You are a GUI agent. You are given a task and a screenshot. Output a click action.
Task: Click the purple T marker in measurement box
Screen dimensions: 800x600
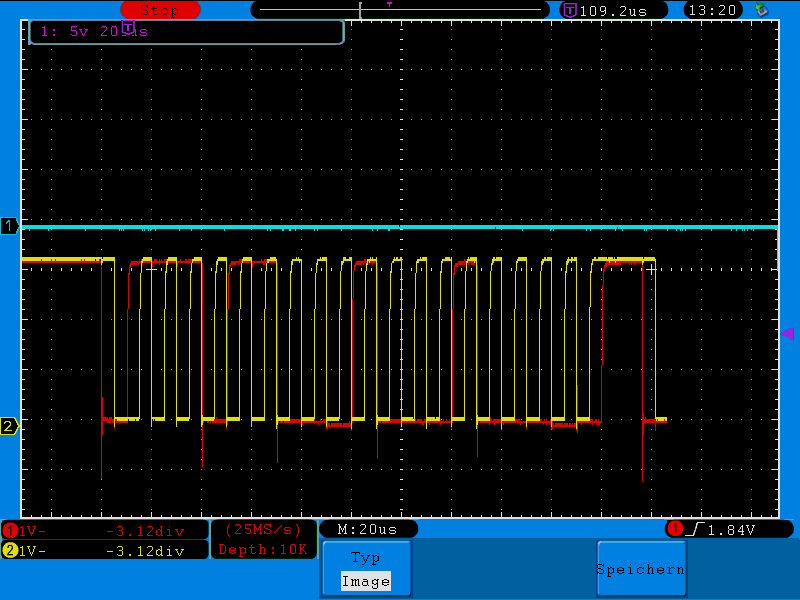click(x=129, y=28)
